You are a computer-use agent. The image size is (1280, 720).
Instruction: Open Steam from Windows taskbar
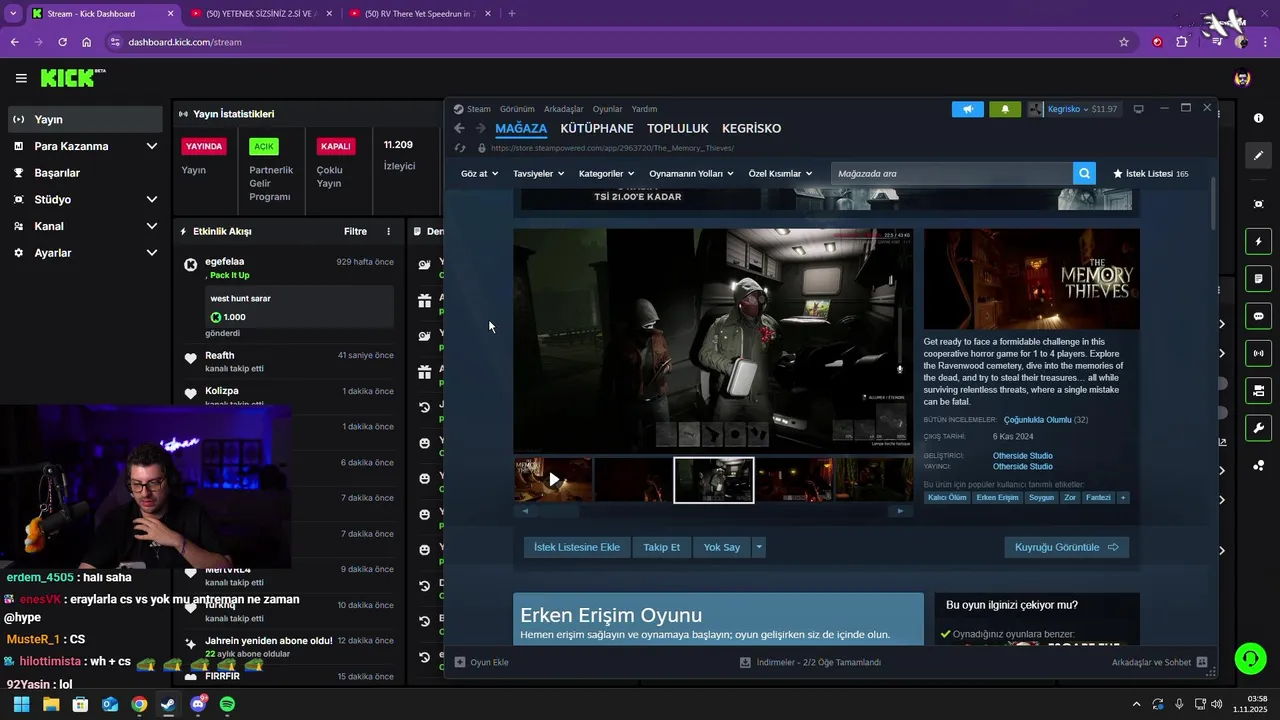tap(168, 704)
